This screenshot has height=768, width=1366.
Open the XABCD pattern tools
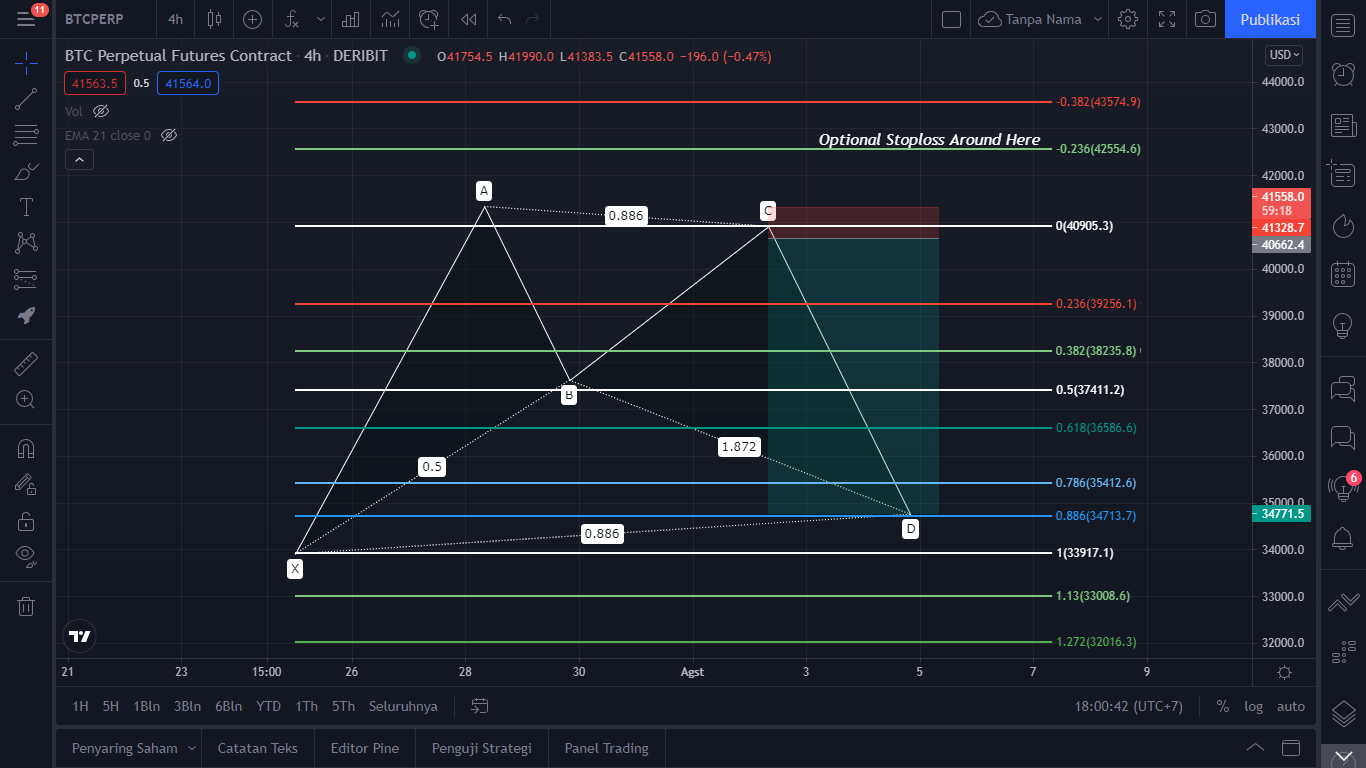click(x=26, y=242)
